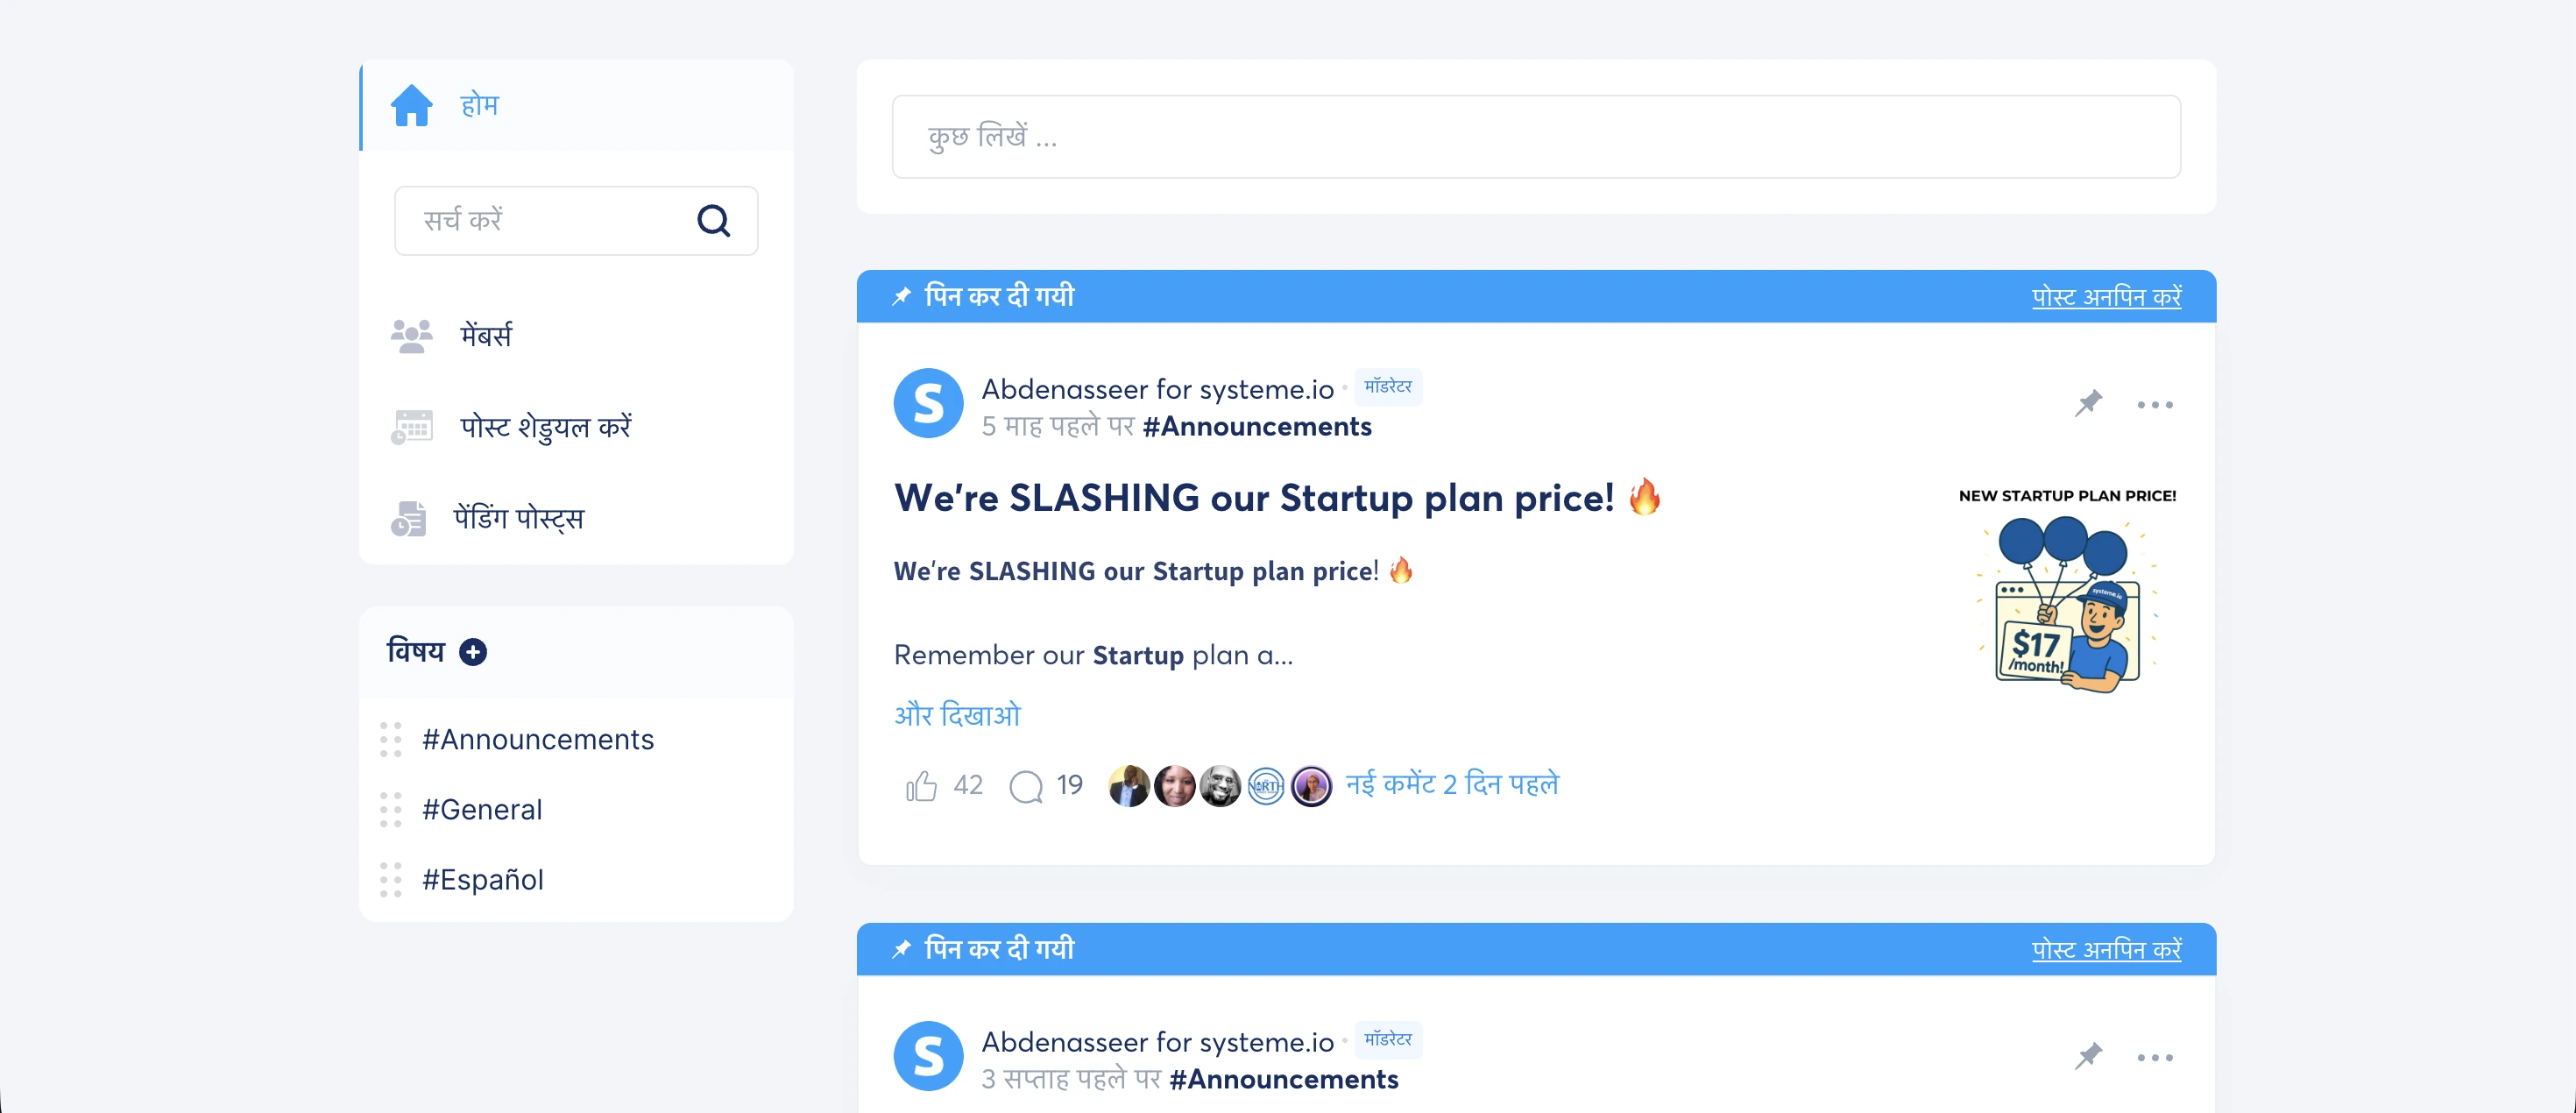This screenshot has width=2576, height=1113.
Task: Open the Members page
Action: (x=485, y=335)
